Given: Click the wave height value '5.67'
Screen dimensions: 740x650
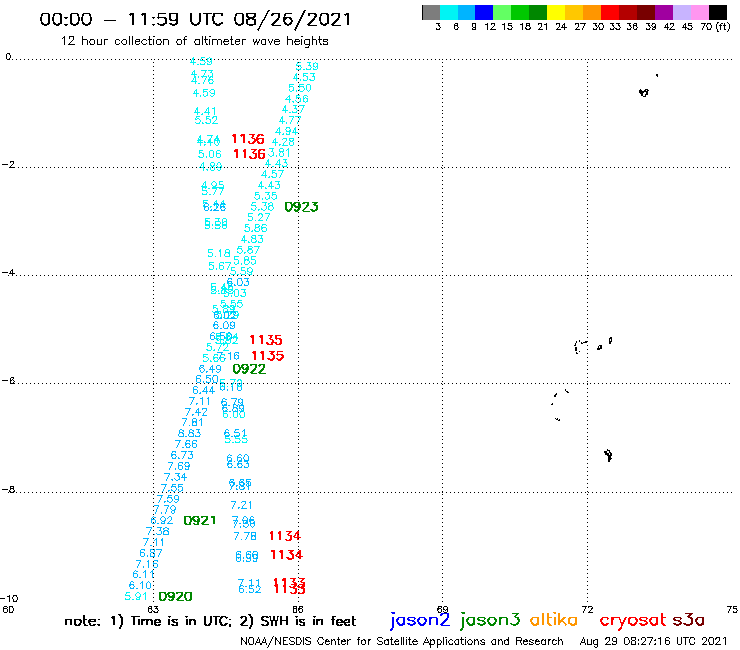Looking at the screenshot, I should click(x=220, y=266).
